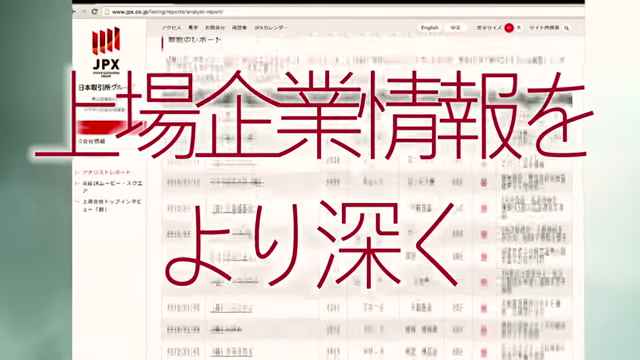Open the アクセス menu item
The width and height of the screenshot is (640, 360).
pyautogui.click(x=171, y=28)
